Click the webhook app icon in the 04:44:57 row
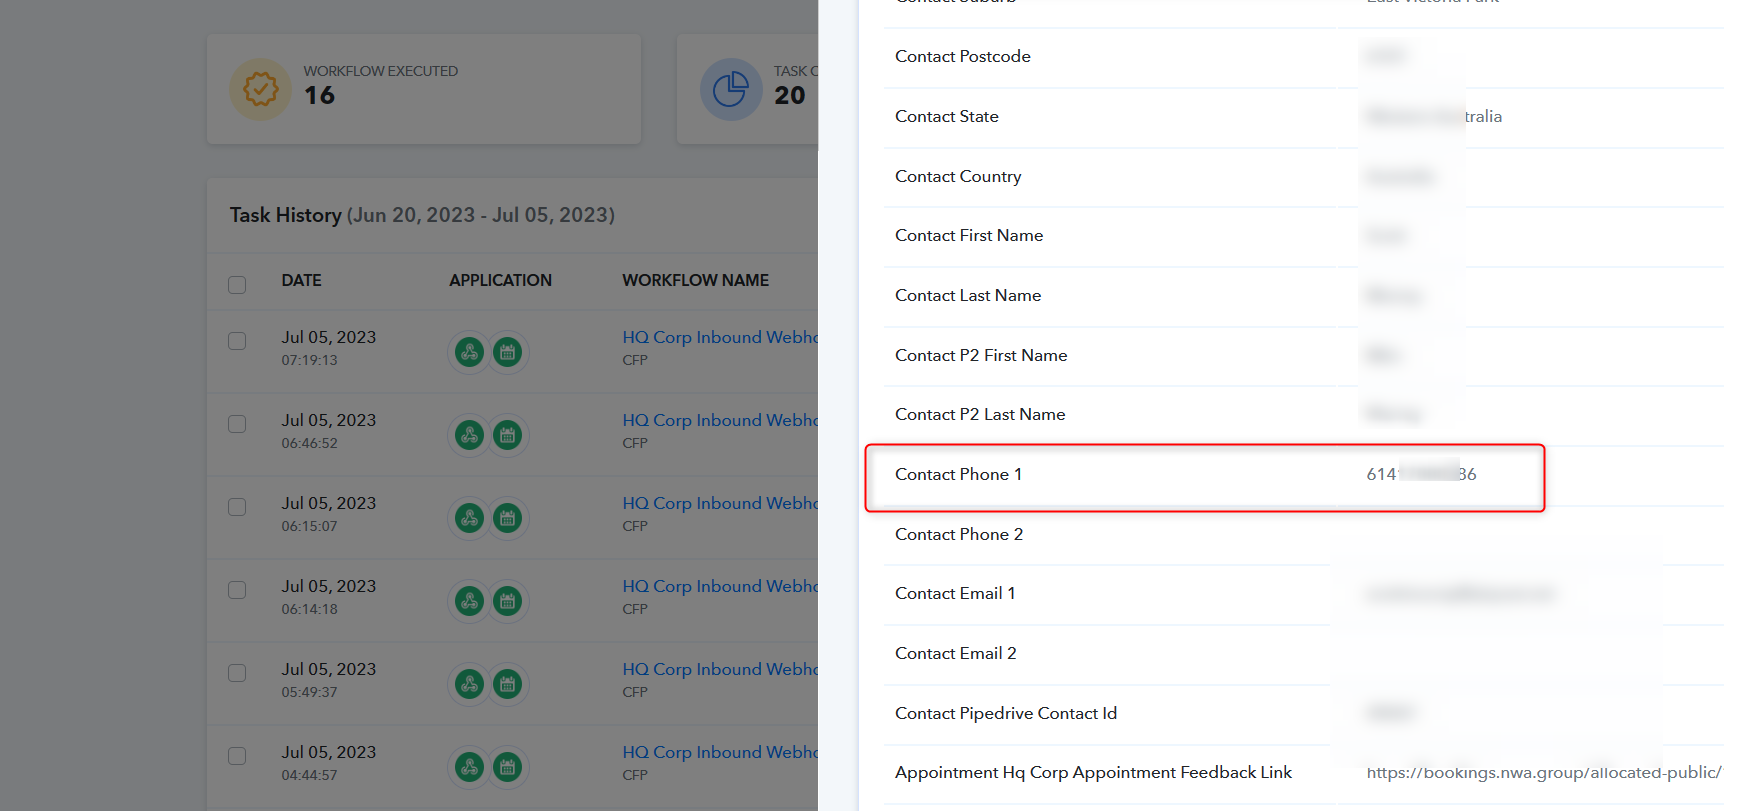 pos(470,767)
